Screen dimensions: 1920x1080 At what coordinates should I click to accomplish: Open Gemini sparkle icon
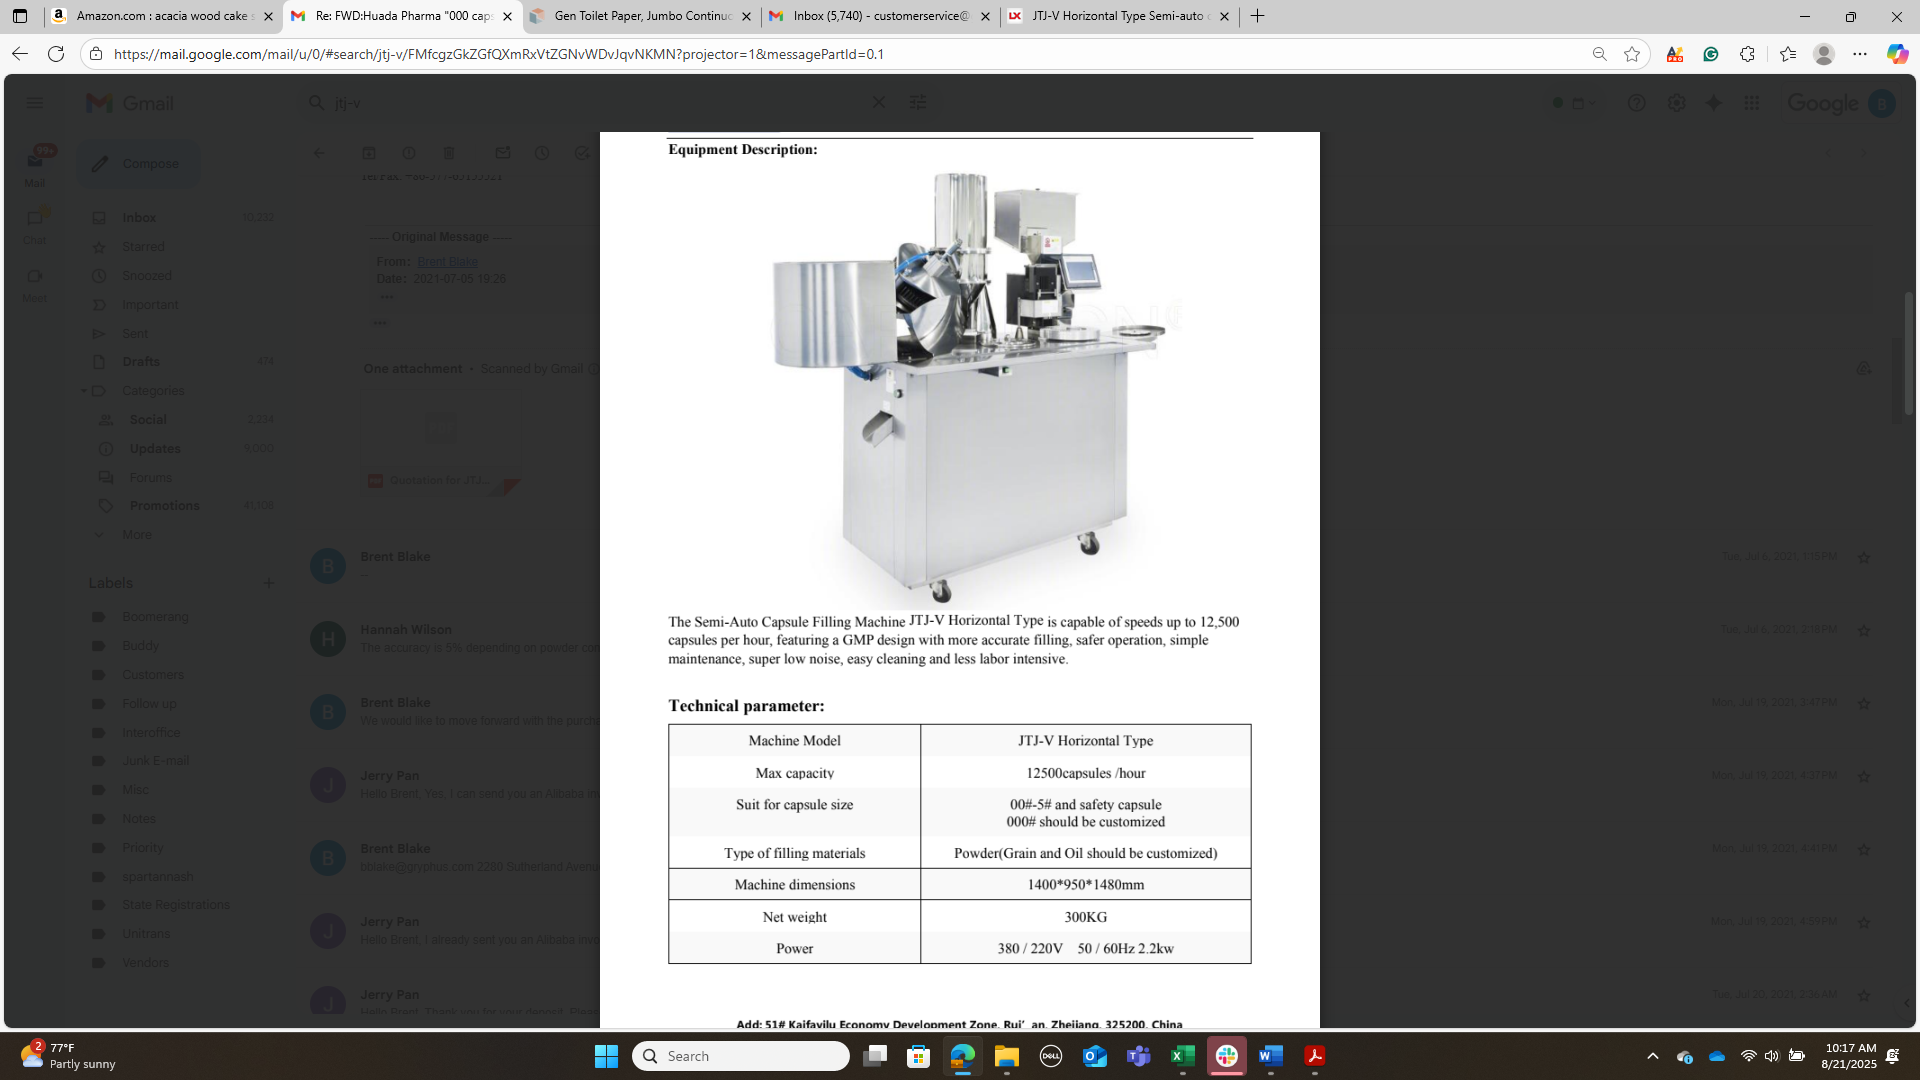click(1714, 103)
